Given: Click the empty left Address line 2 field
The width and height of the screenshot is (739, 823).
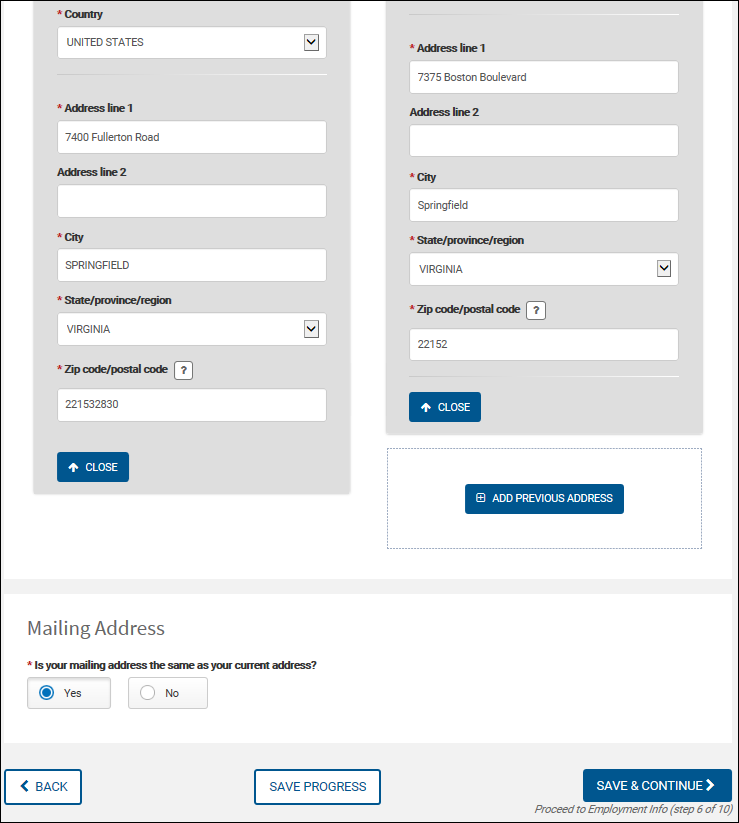Looking at the screenshot, I should coord(192,201).
